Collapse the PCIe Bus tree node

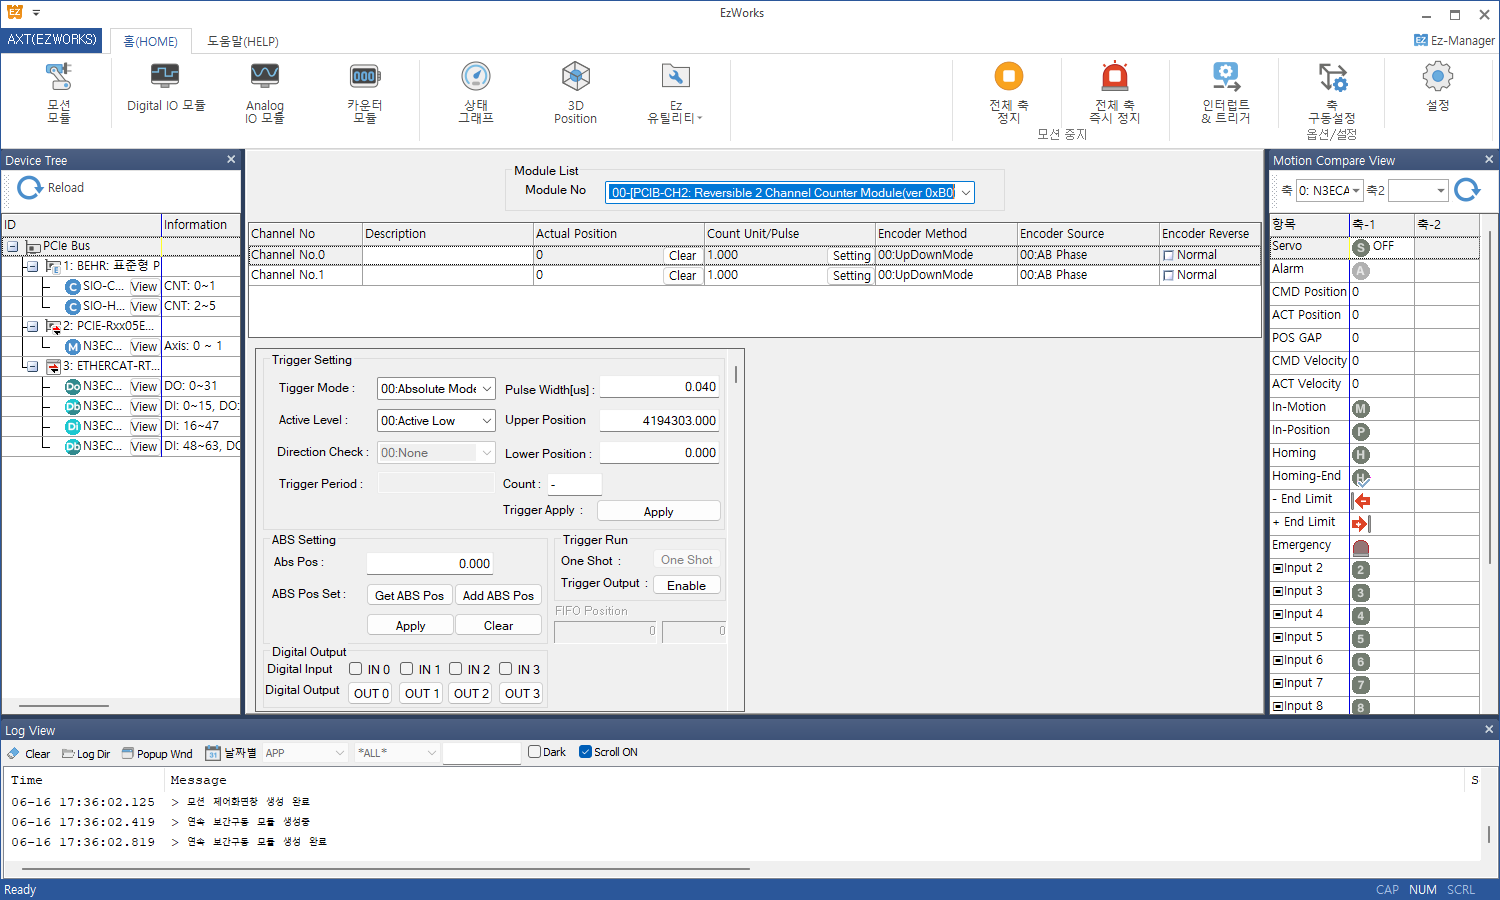[12, 246]
